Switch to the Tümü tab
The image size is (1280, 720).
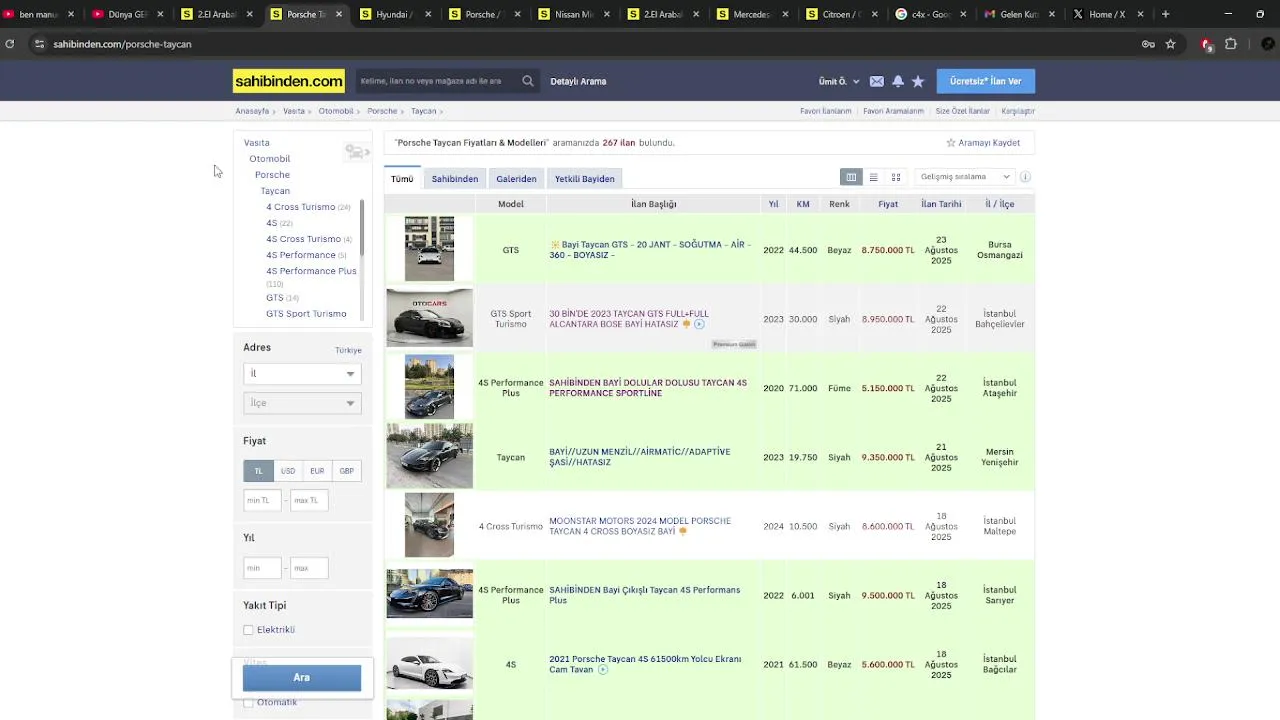click(x=402, y=179)
